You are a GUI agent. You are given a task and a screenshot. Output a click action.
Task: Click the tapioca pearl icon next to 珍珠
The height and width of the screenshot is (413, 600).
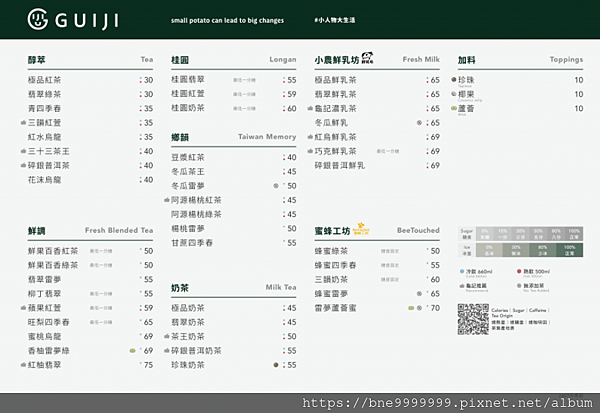point(453,80)
